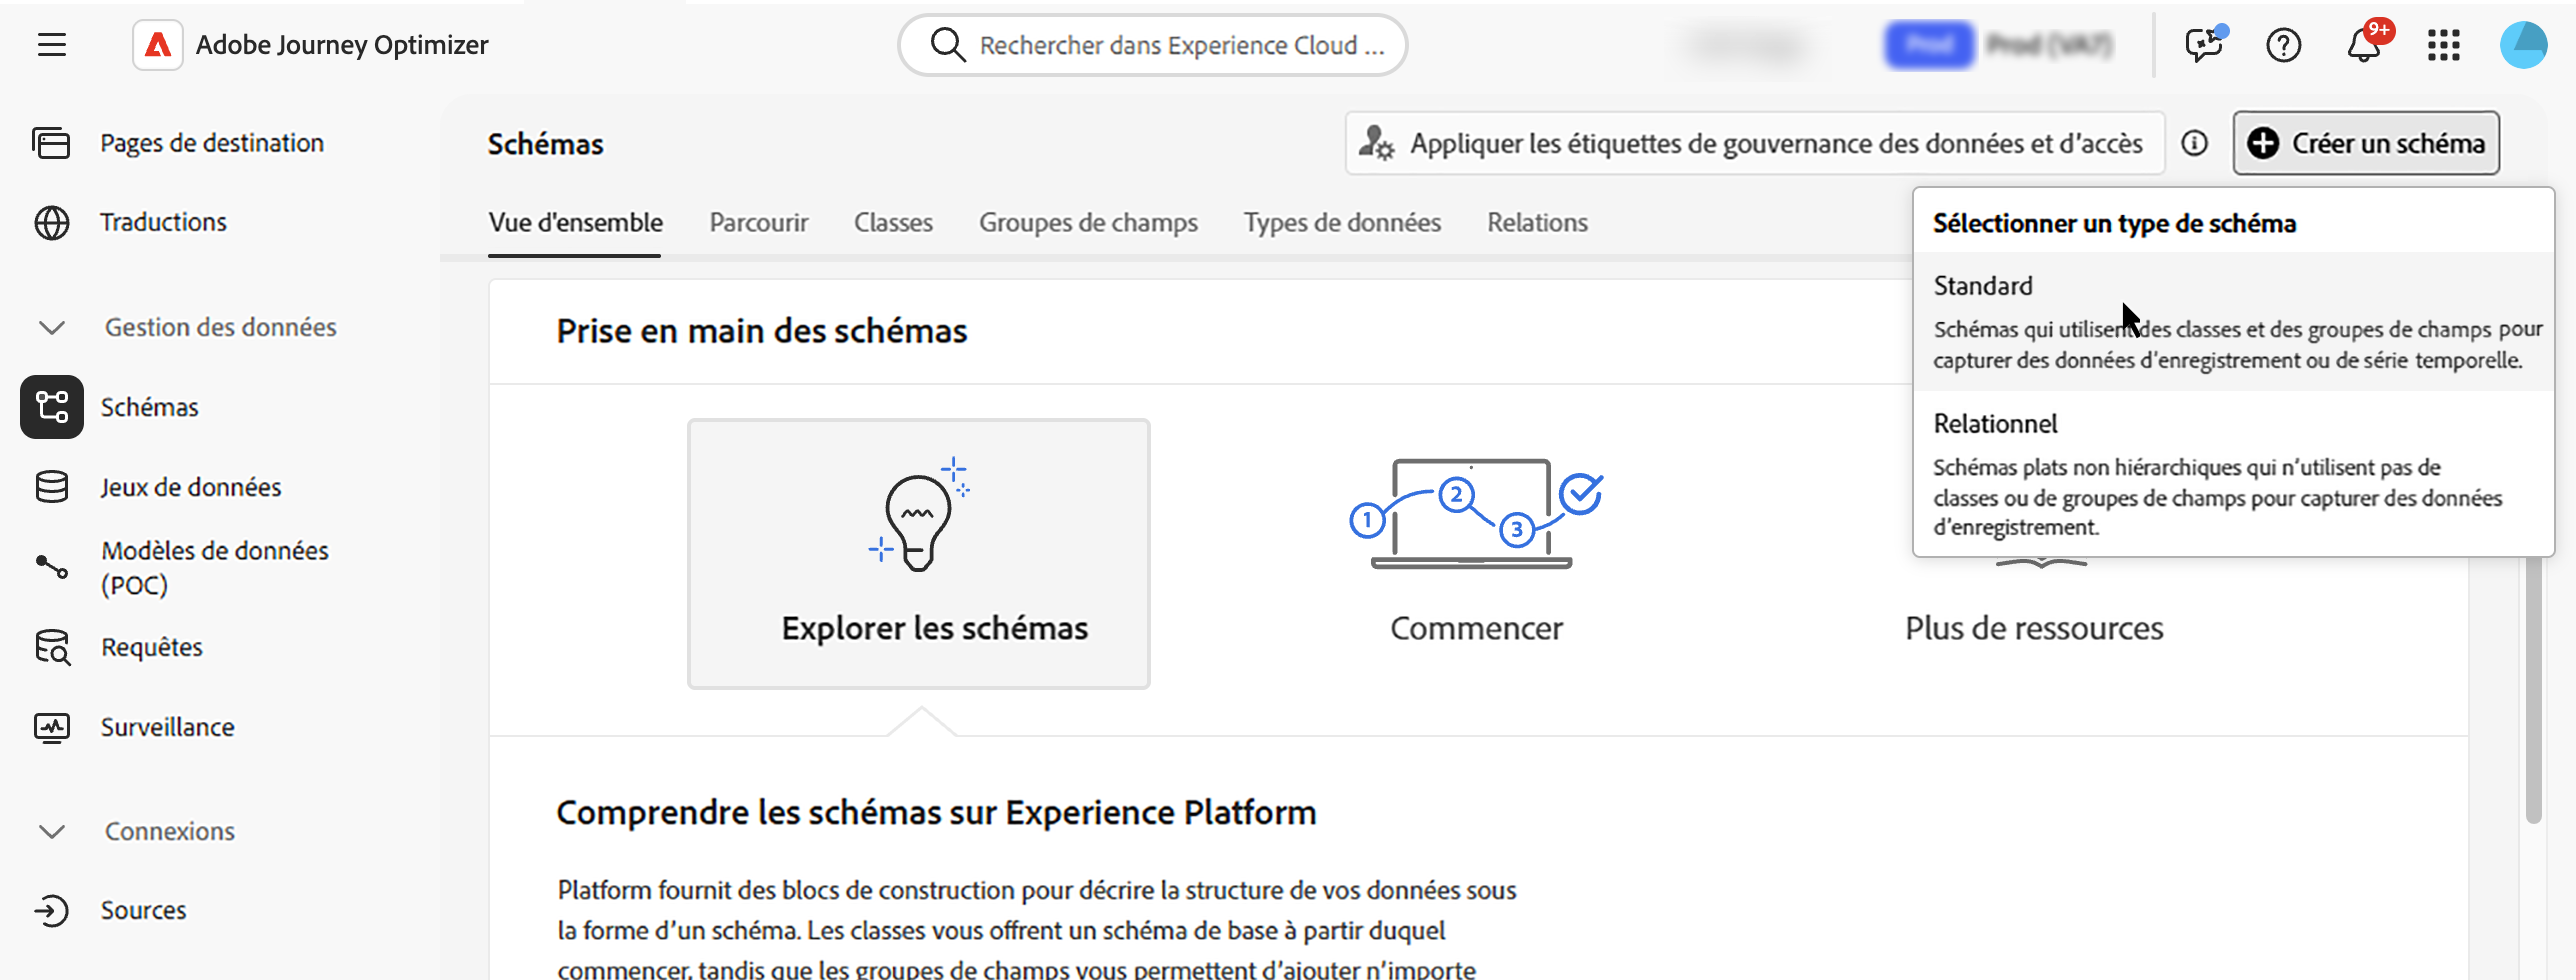Collapse the Connexions section
Screen dimensions: 2576x980
[51, 831]
